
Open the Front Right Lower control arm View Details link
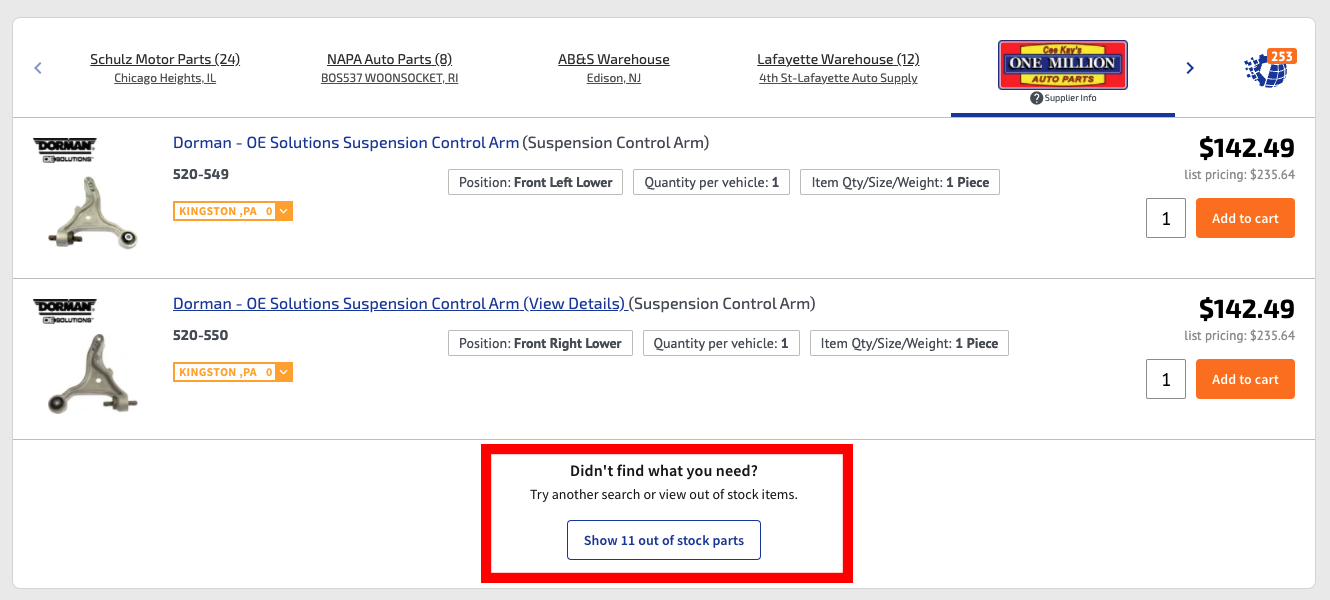[x=399, y=304]
